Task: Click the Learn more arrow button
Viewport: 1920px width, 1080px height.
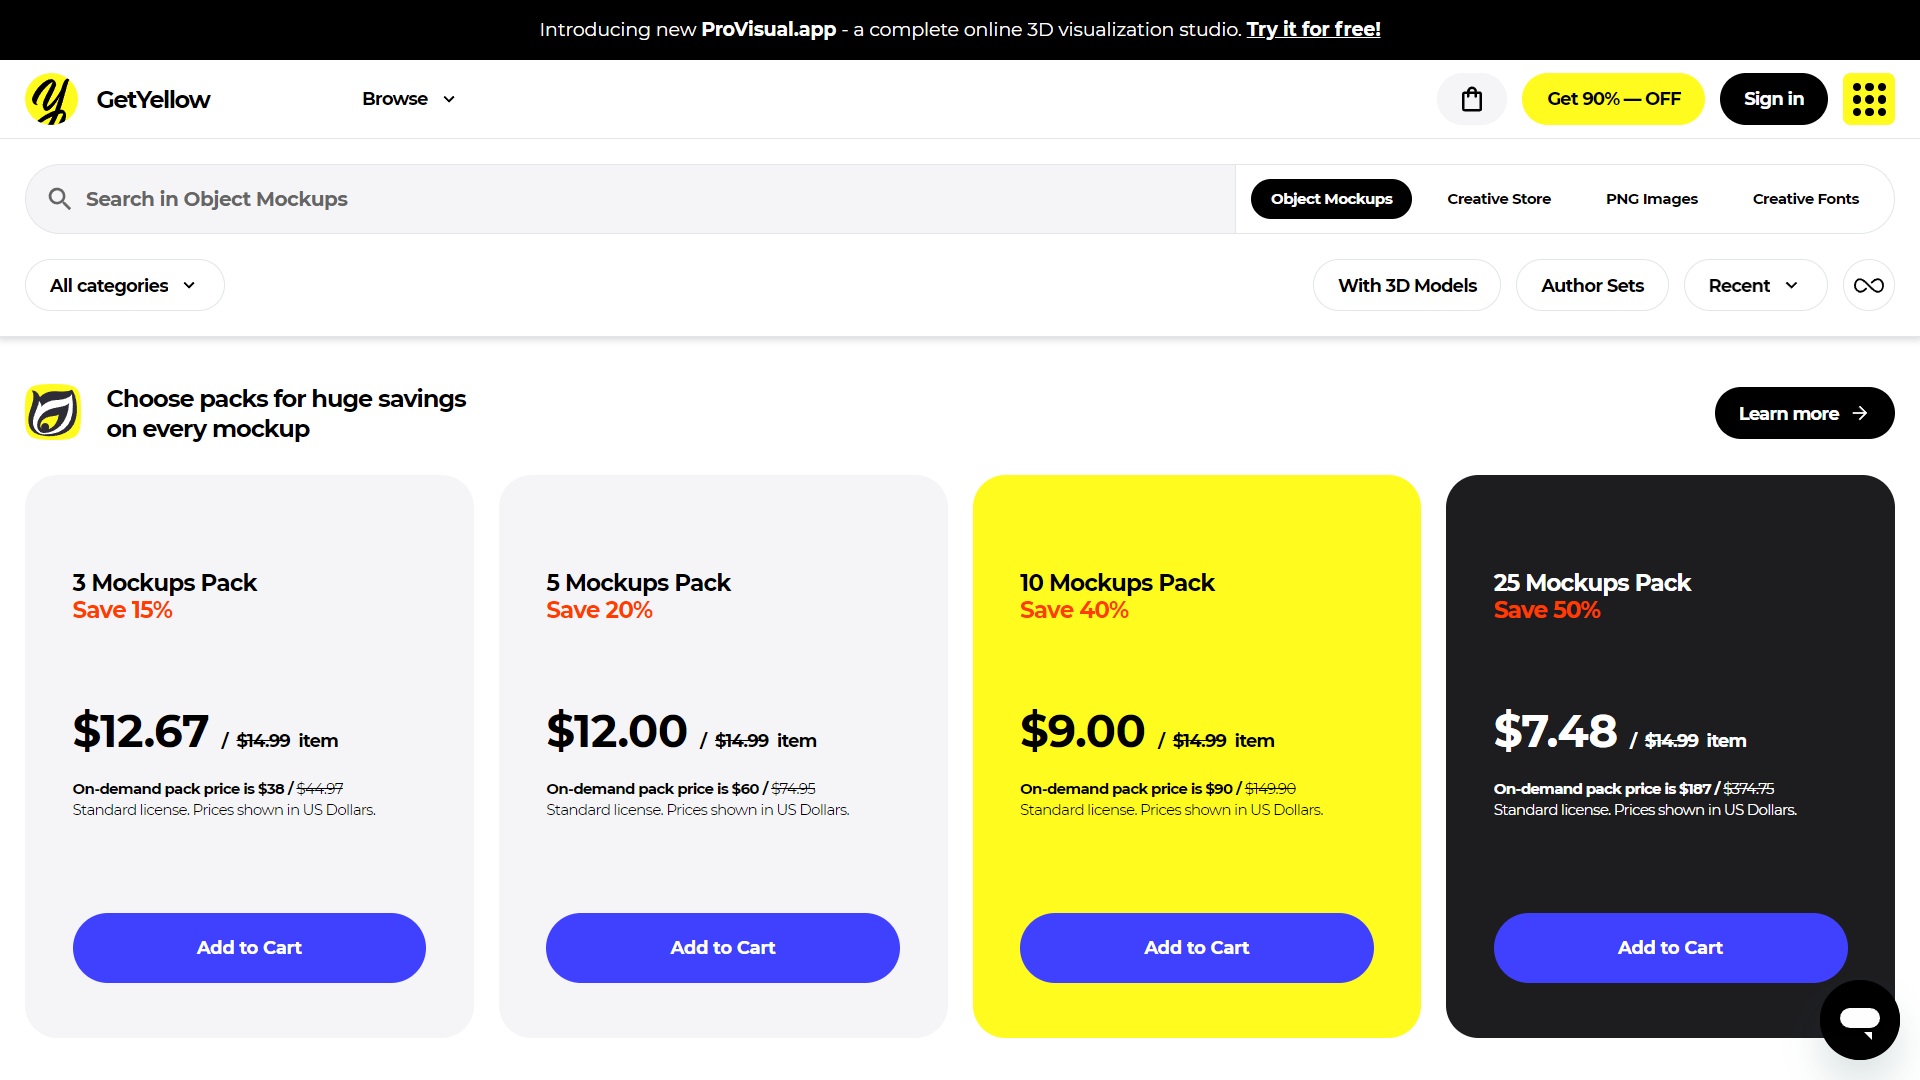Action: click(x=1804, y=413)
